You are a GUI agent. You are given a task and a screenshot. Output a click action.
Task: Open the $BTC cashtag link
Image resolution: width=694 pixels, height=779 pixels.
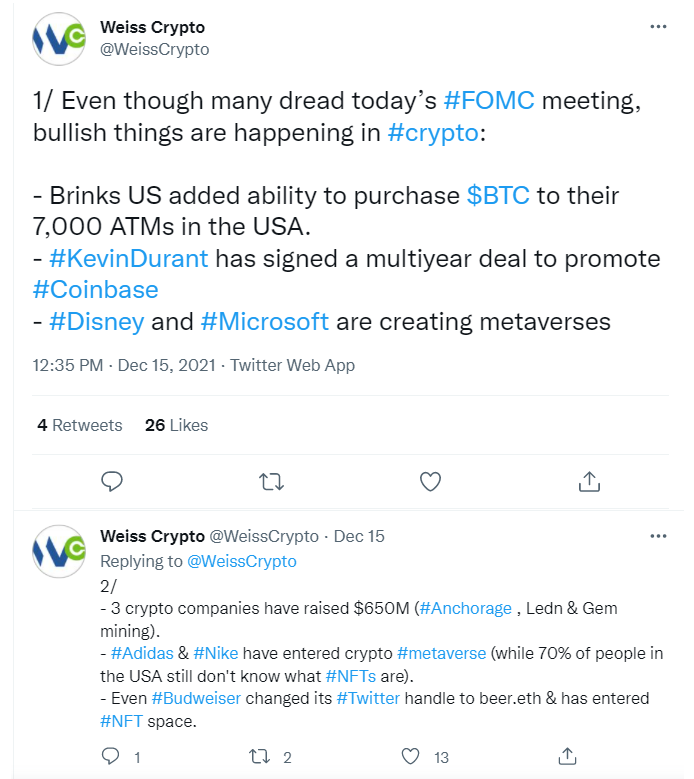tap(498, 195)
